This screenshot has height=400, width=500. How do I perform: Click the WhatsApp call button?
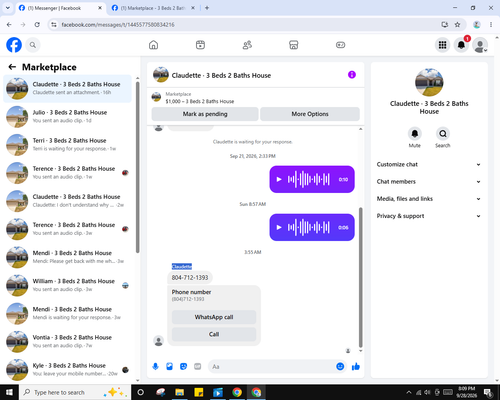[x=214, y=317]
